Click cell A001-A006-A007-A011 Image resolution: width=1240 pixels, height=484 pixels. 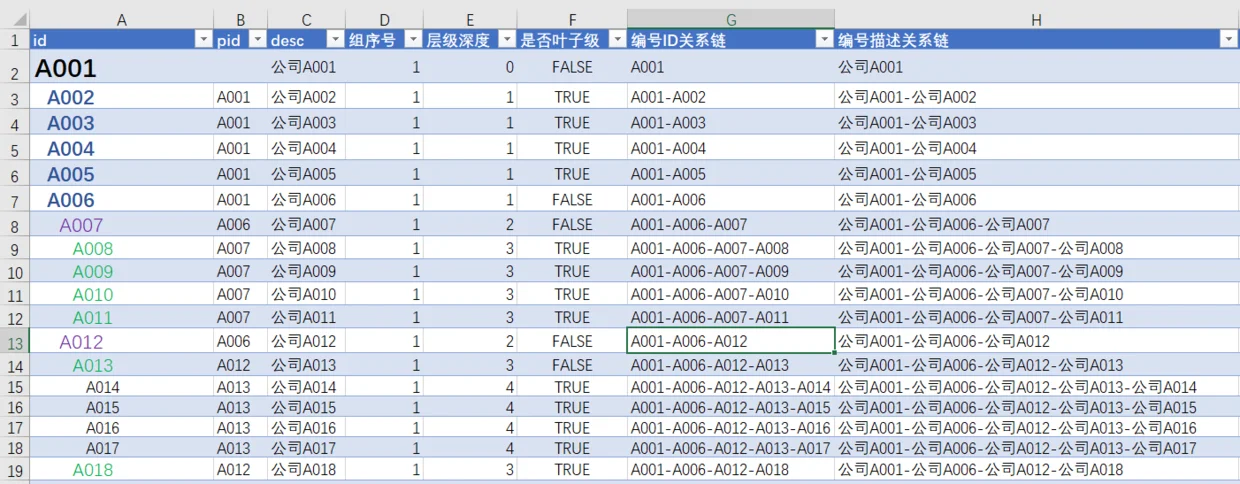[731, 318]
